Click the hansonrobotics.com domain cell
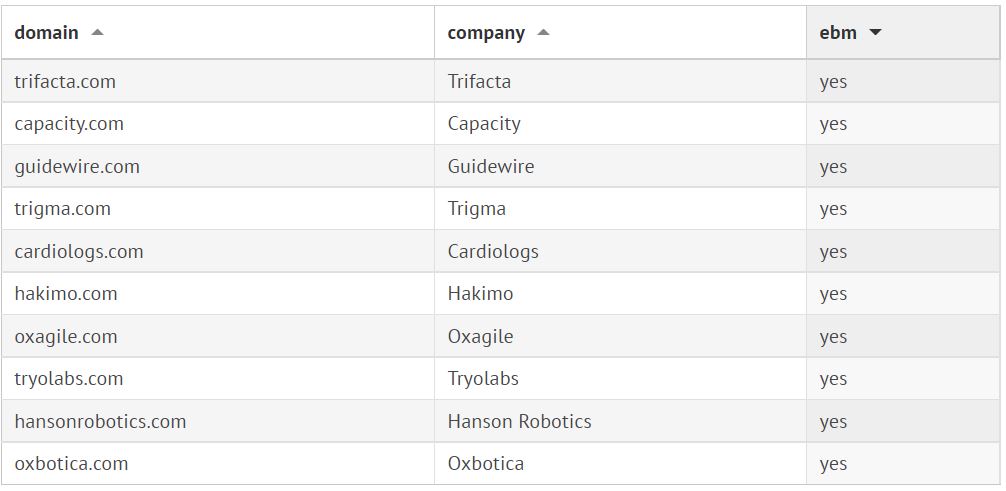This screenshot has height=491, width=1006. (x=100, y=421)
